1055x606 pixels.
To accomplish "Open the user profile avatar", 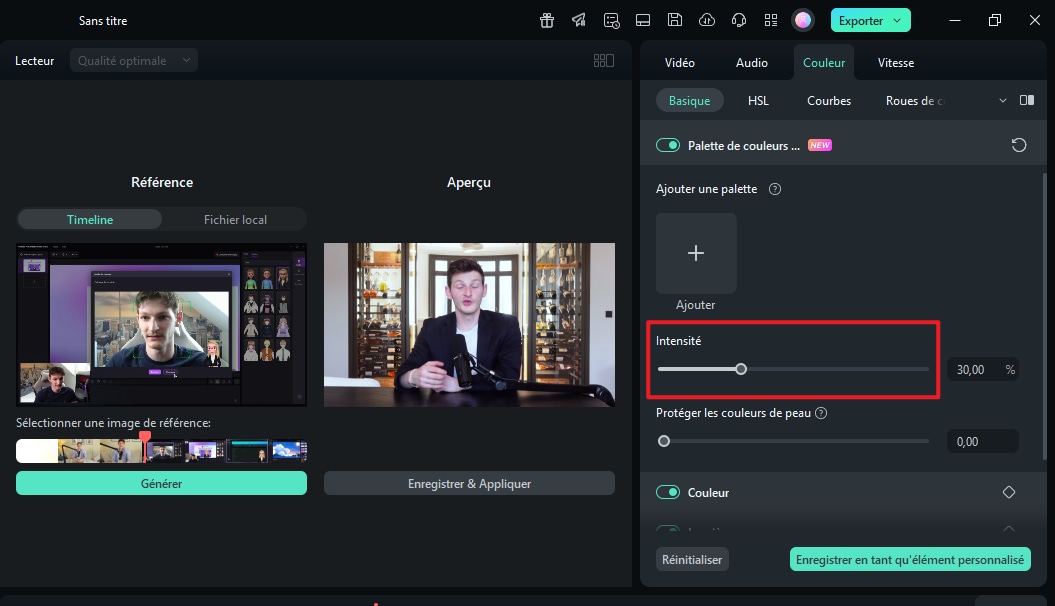I will 803,20.
